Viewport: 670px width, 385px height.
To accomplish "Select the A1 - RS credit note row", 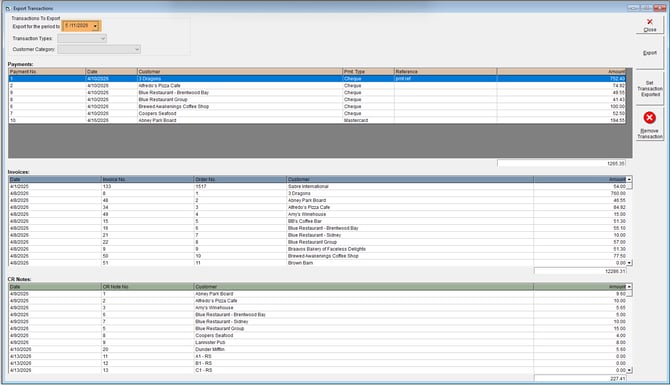I will 317,356.
